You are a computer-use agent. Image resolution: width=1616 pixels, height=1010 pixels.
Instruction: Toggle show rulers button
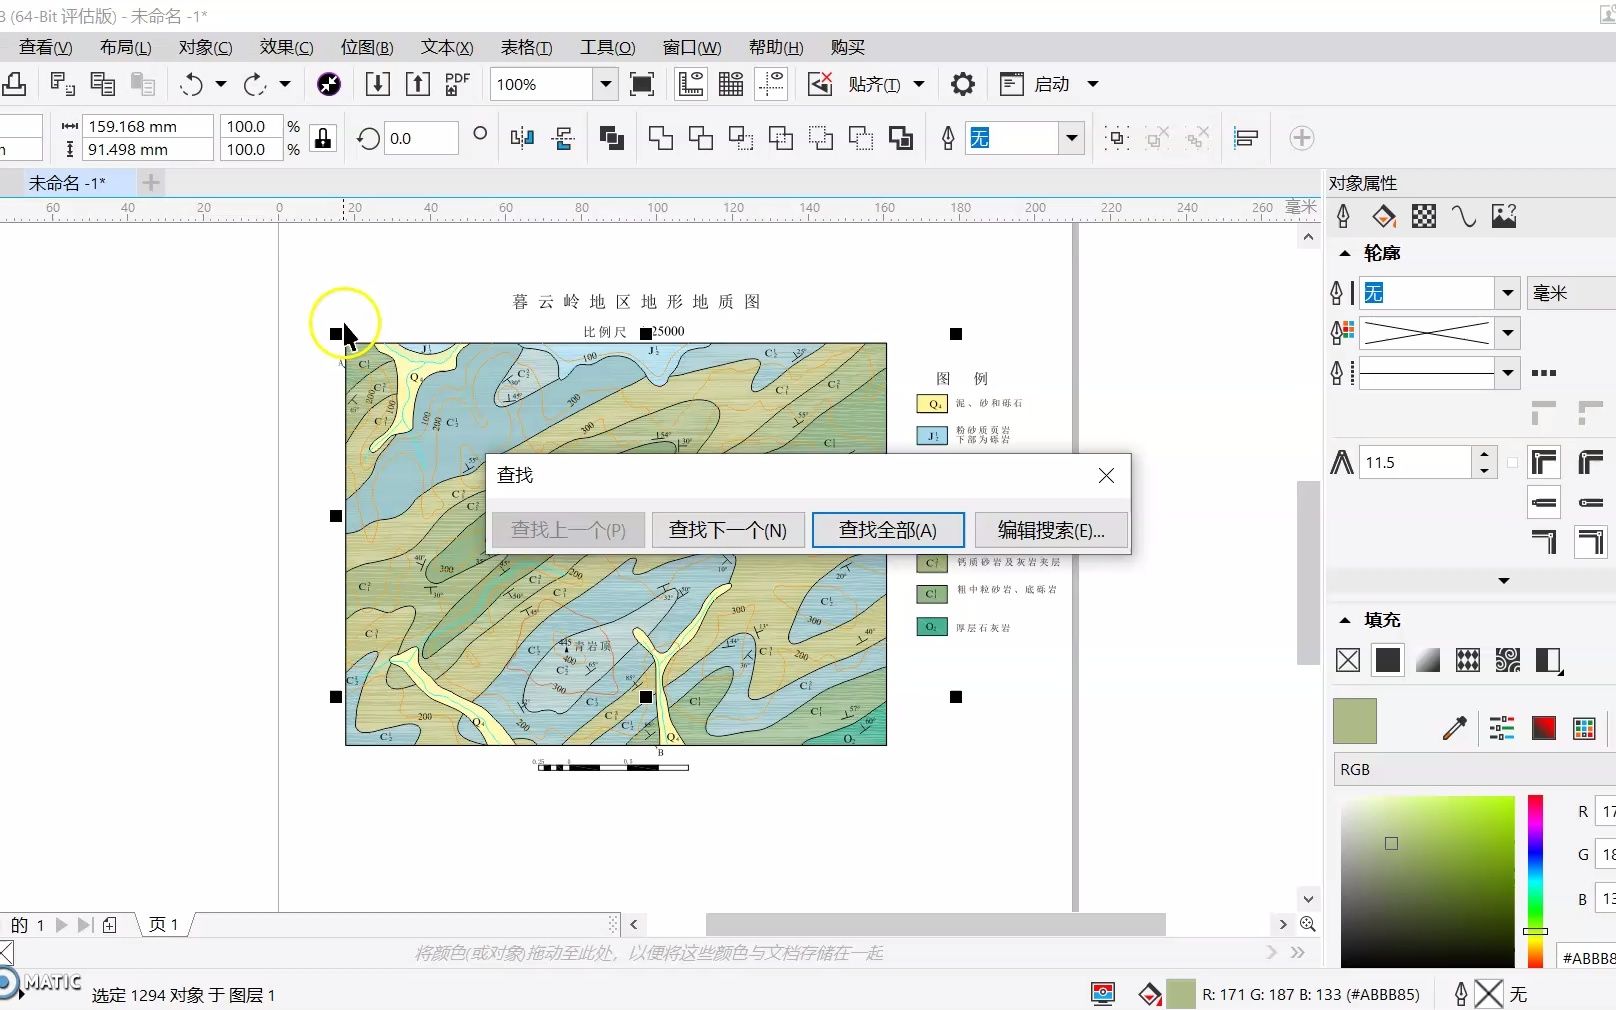[x=690, y=84]
